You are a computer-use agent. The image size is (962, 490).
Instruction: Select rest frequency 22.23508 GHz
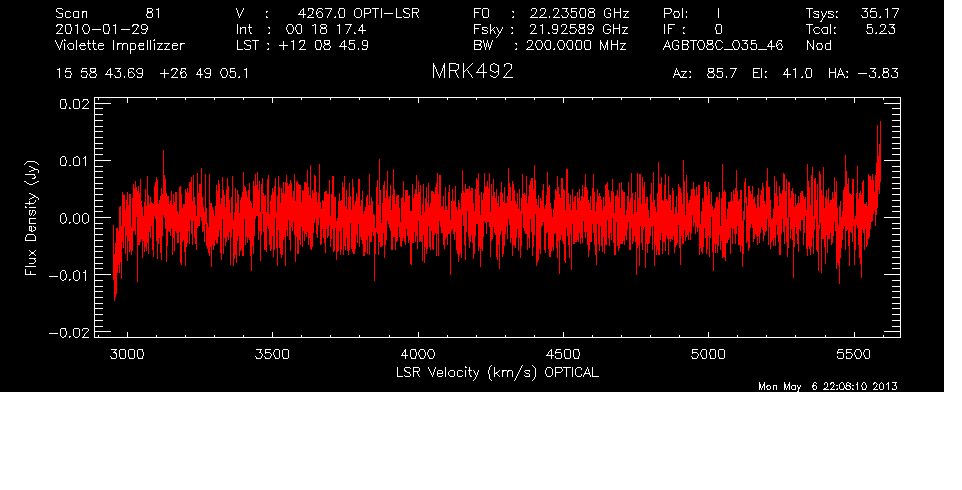[580, 13]
